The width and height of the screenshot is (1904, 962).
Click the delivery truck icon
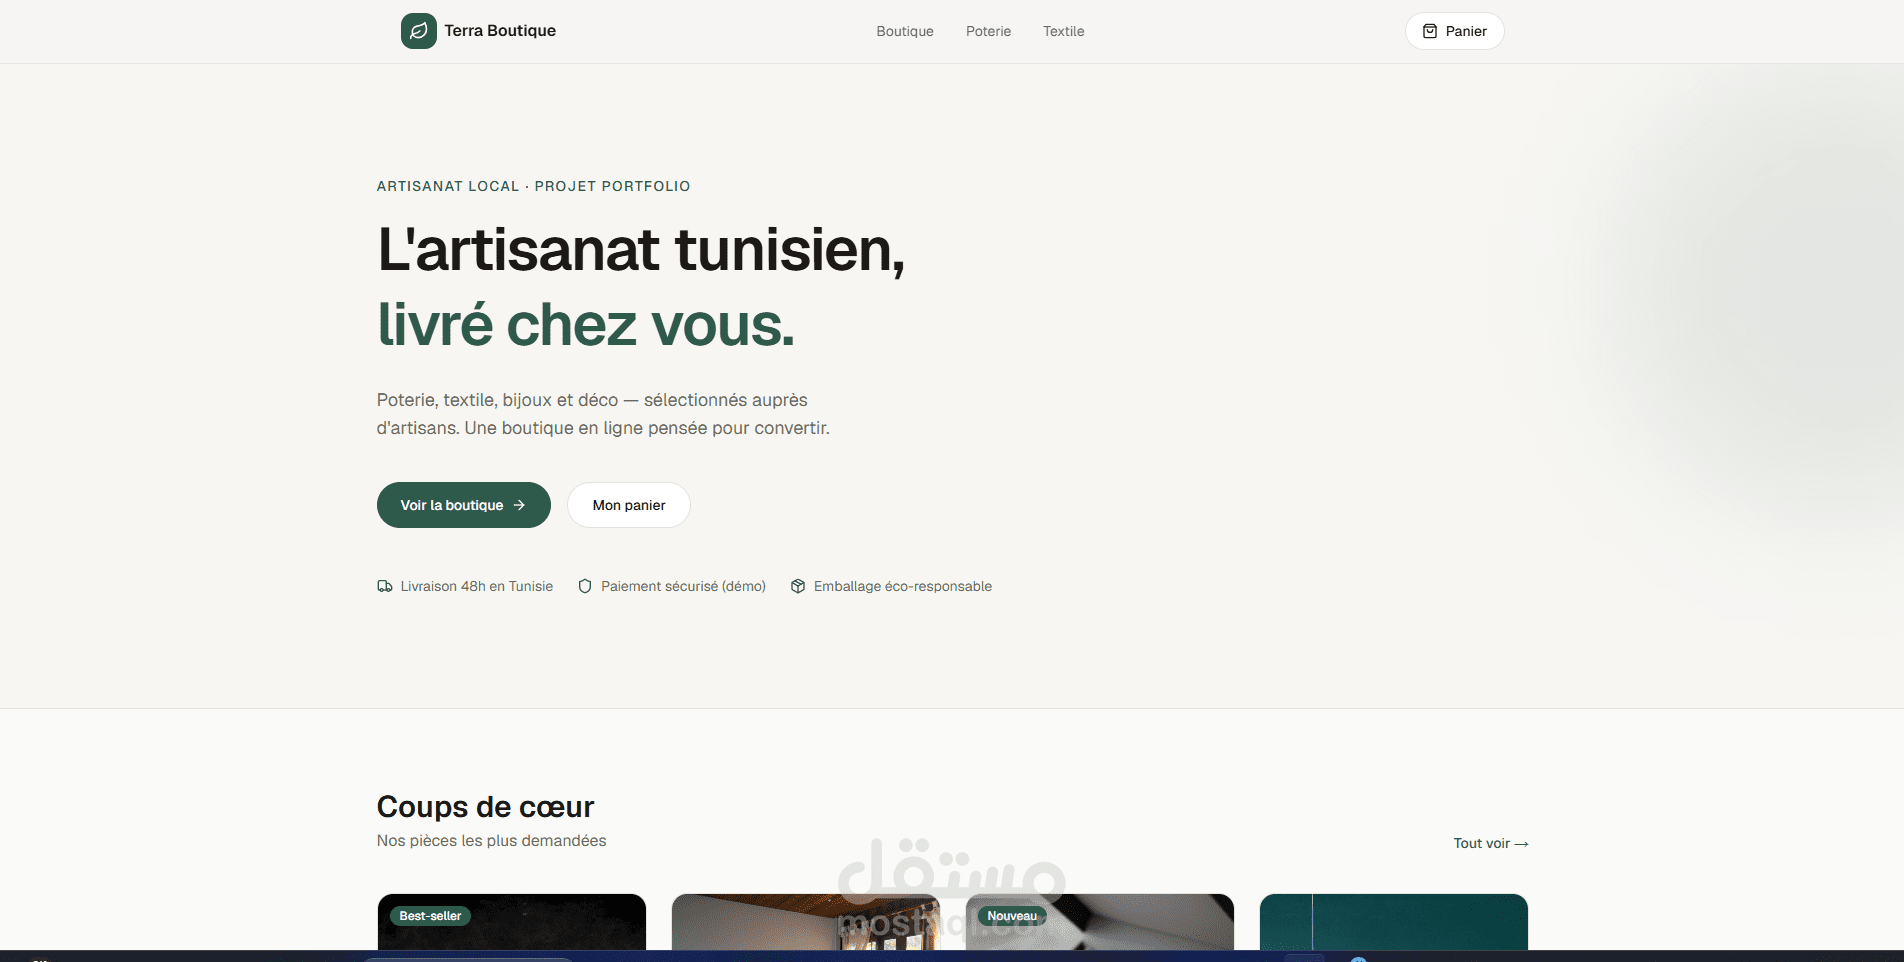(x=384, y=586)
